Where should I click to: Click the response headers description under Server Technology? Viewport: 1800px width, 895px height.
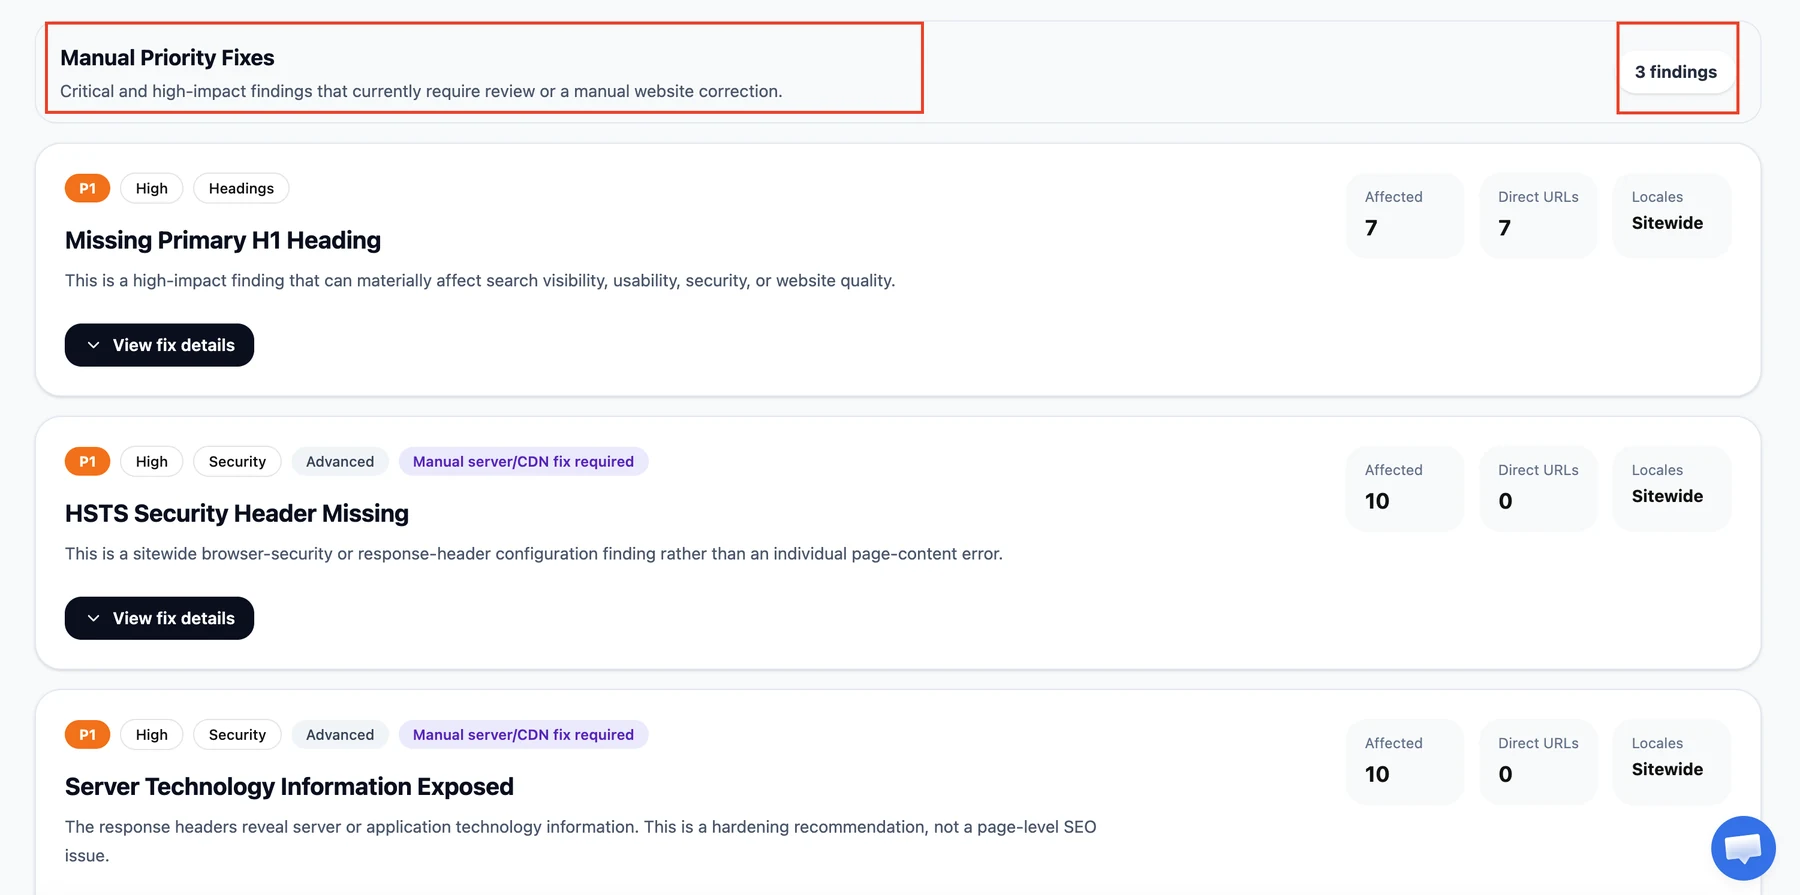(581, 841)
